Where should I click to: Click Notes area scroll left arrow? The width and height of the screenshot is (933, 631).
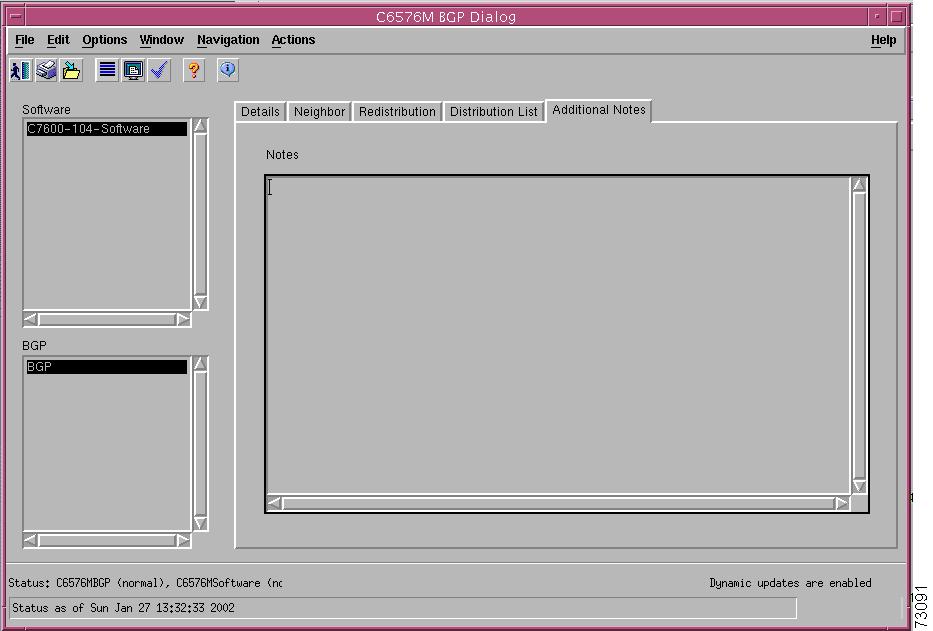click(274, 503)
